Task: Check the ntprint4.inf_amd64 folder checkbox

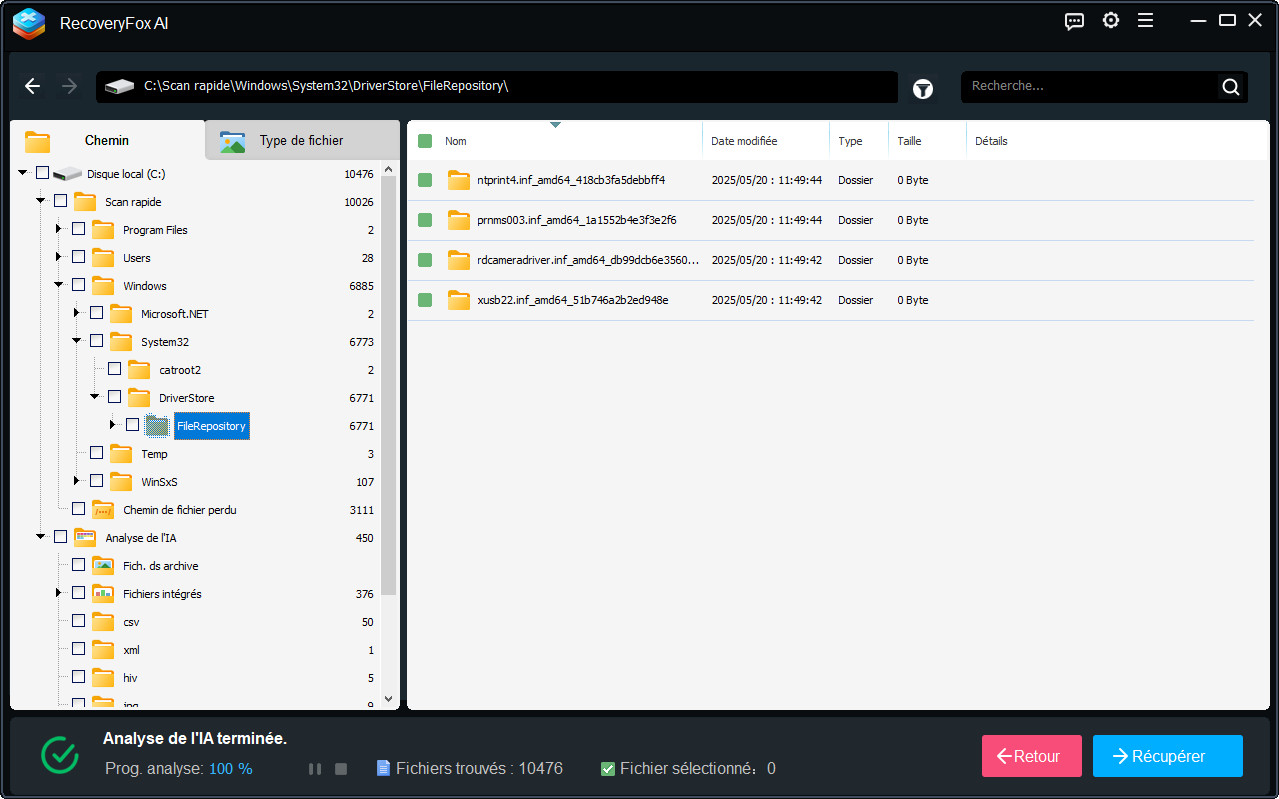Action: click(425, 180)
